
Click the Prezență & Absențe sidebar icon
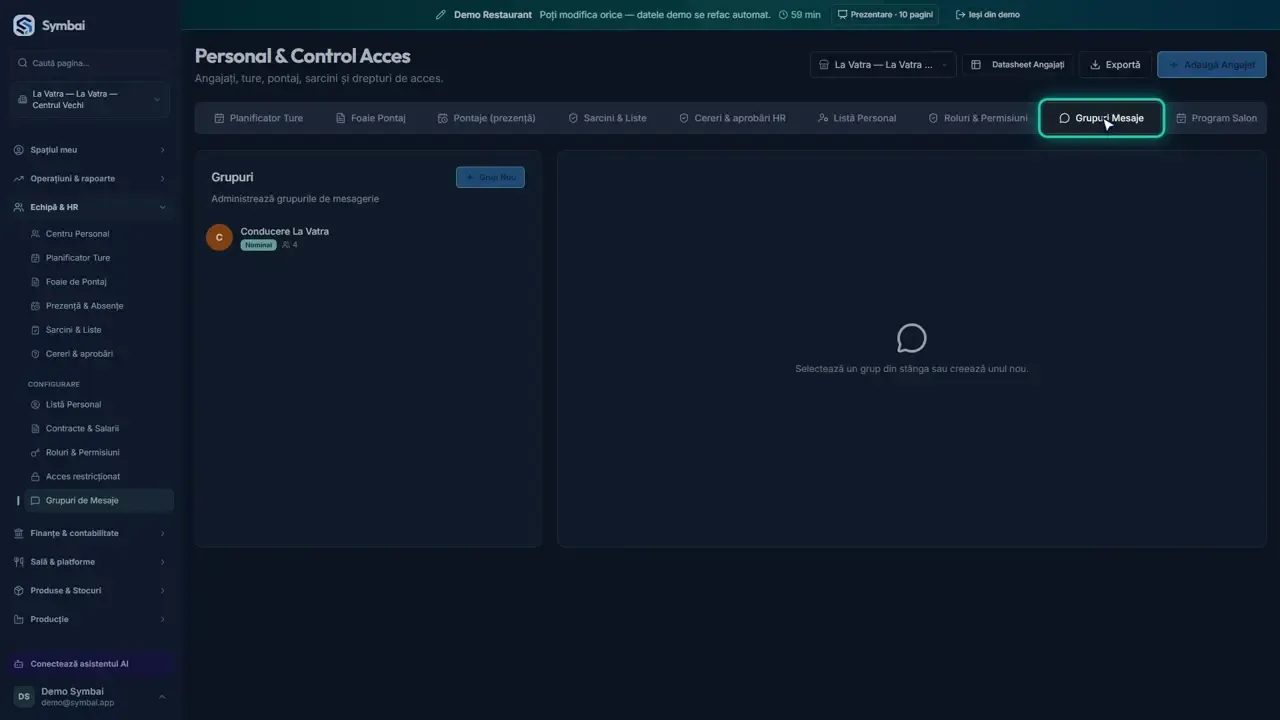pos(36,306)
